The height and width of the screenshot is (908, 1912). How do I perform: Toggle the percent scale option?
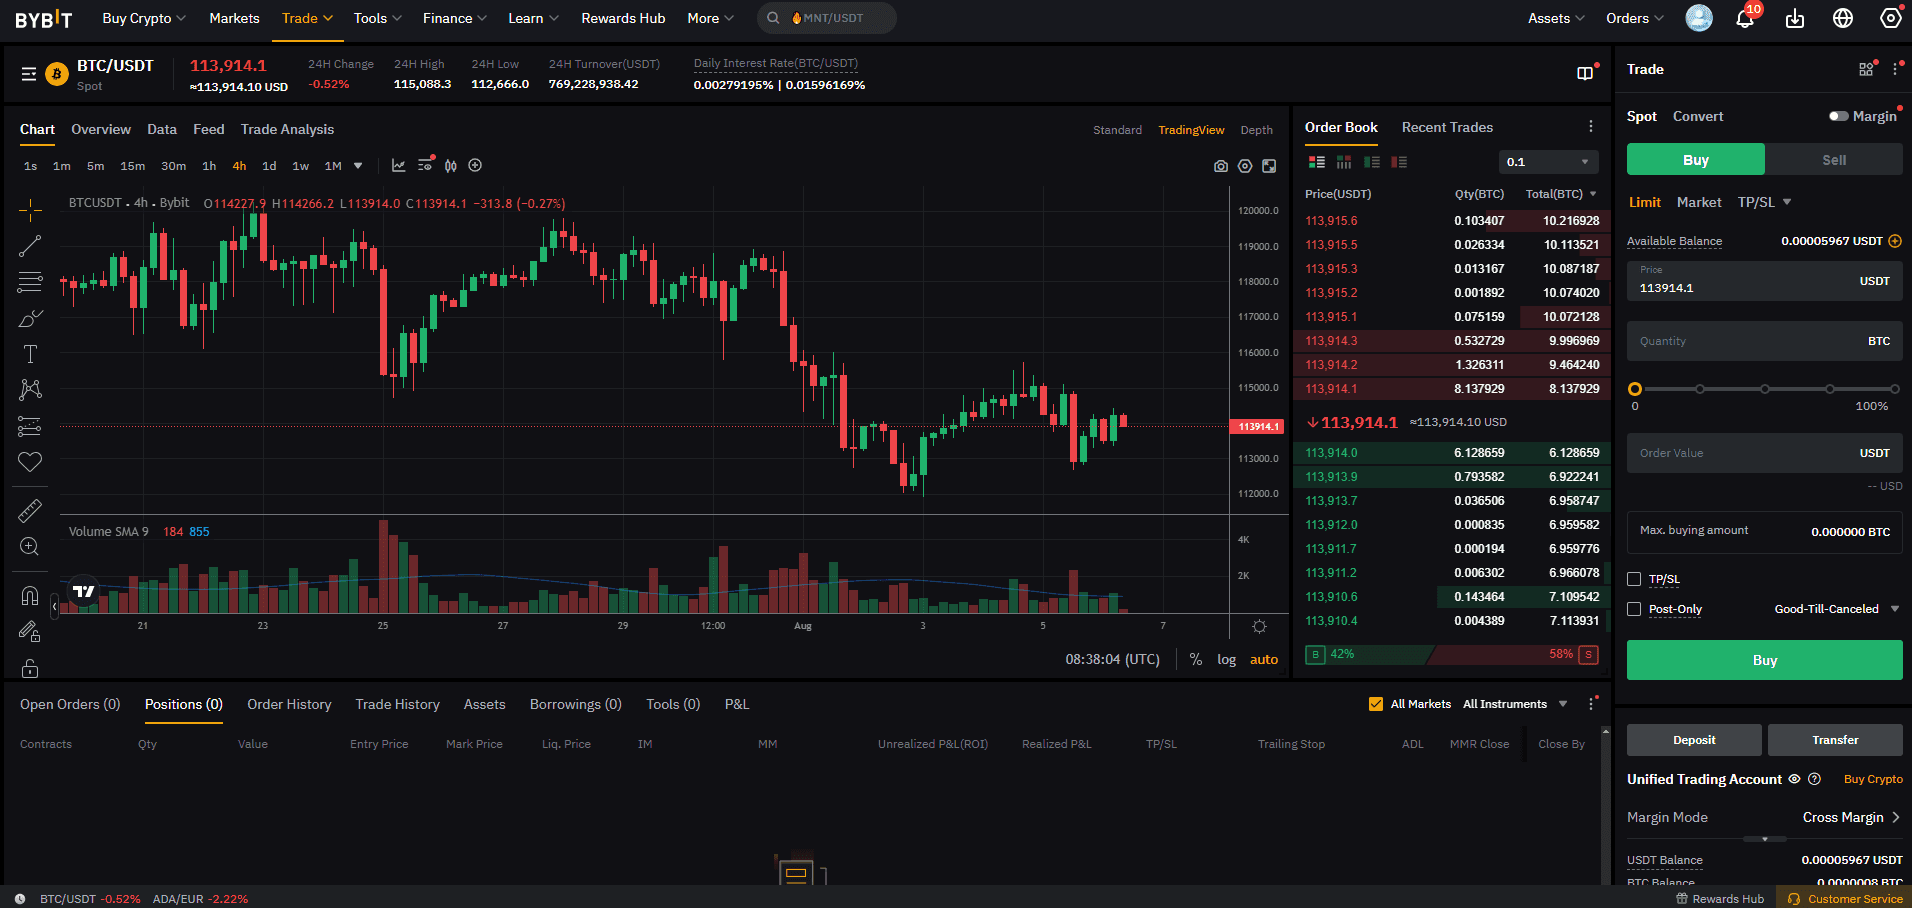[x=1196, y=660]
